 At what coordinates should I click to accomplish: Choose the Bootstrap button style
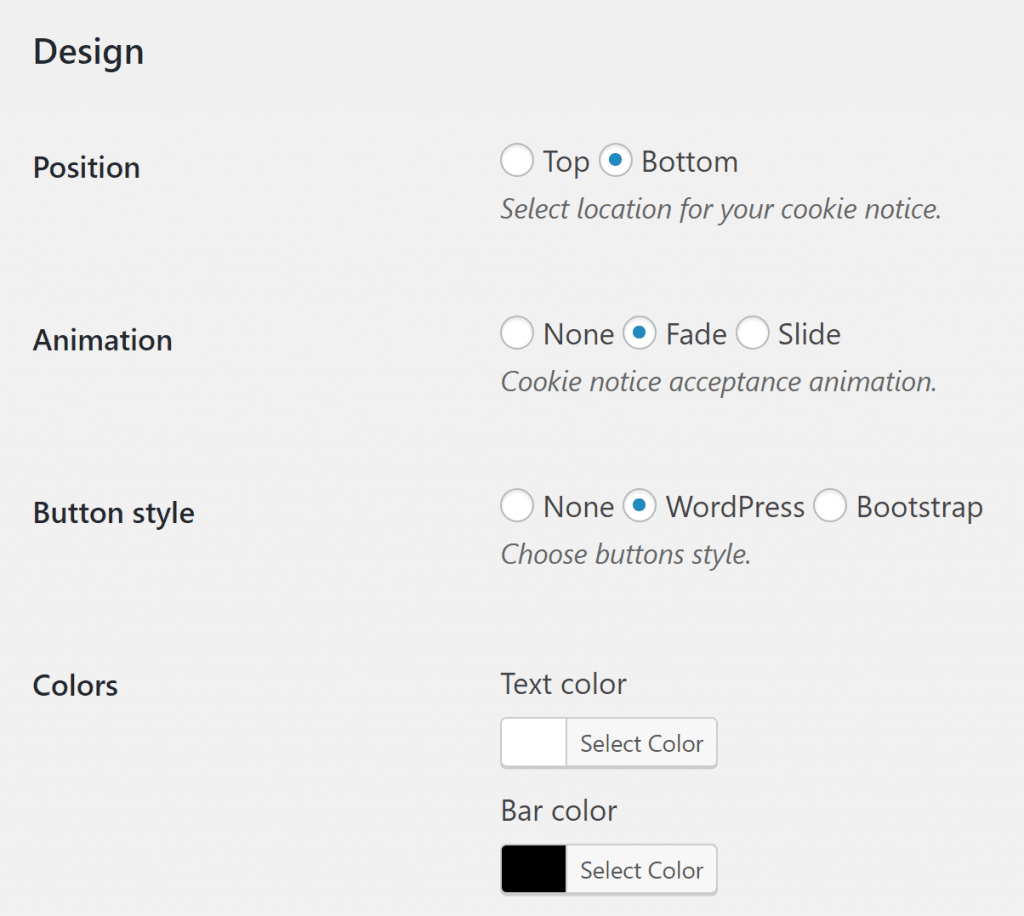coord(830,506)
